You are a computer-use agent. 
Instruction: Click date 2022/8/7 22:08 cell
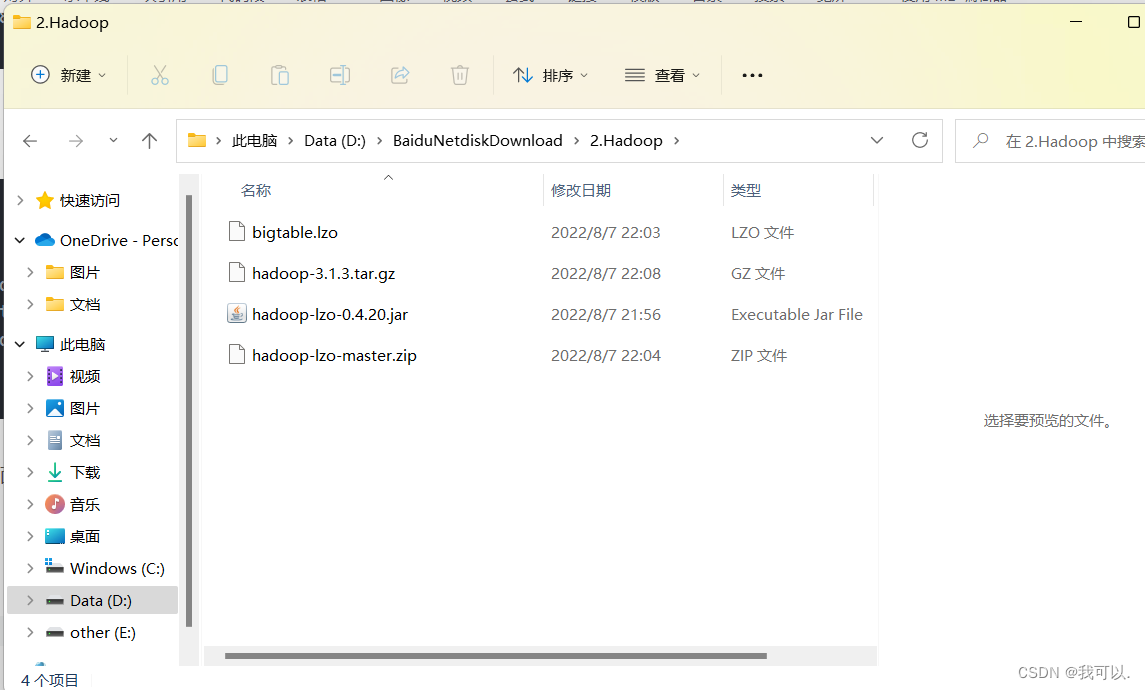coord(605,273)
